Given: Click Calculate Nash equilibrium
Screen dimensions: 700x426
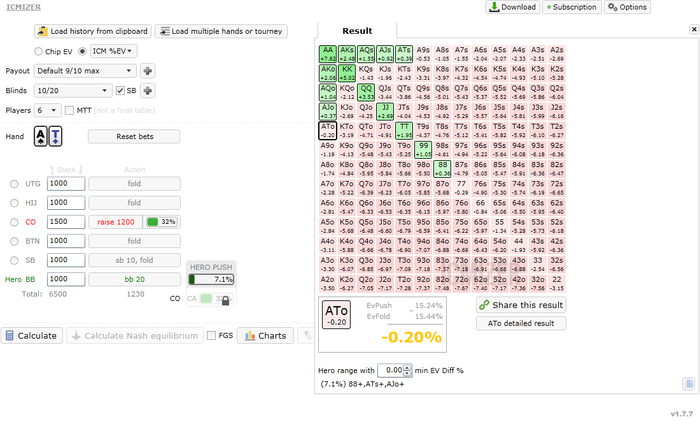Looking at the screenshot, I should tap(135, 336).
